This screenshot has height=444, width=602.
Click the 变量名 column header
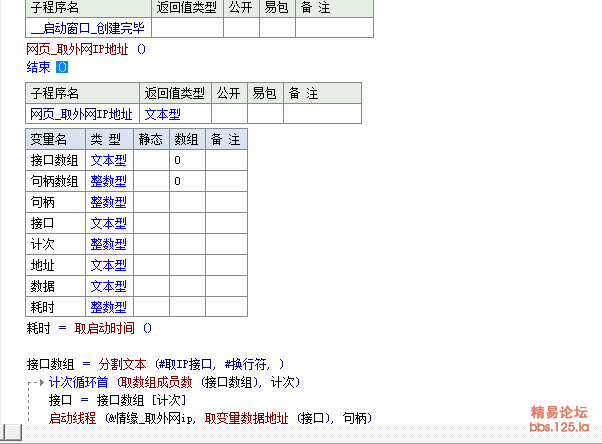(55, 139)
